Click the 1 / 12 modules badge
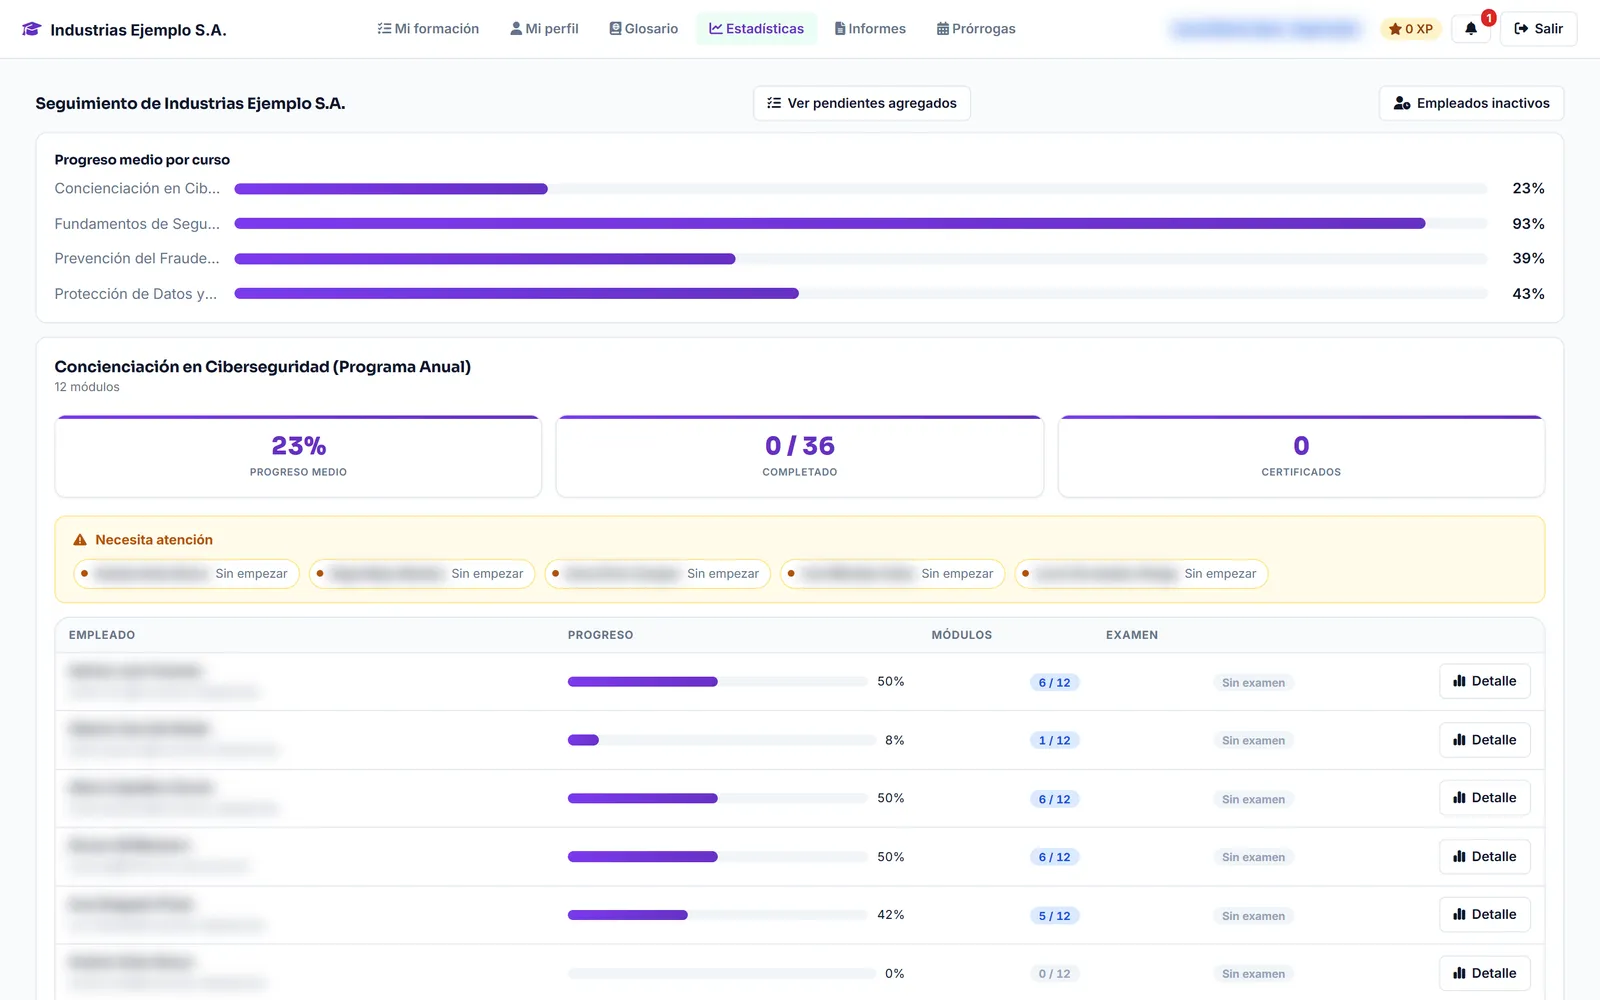Image resolution: width=1600 pixels, height=1000 pixels. (1054, 741)
